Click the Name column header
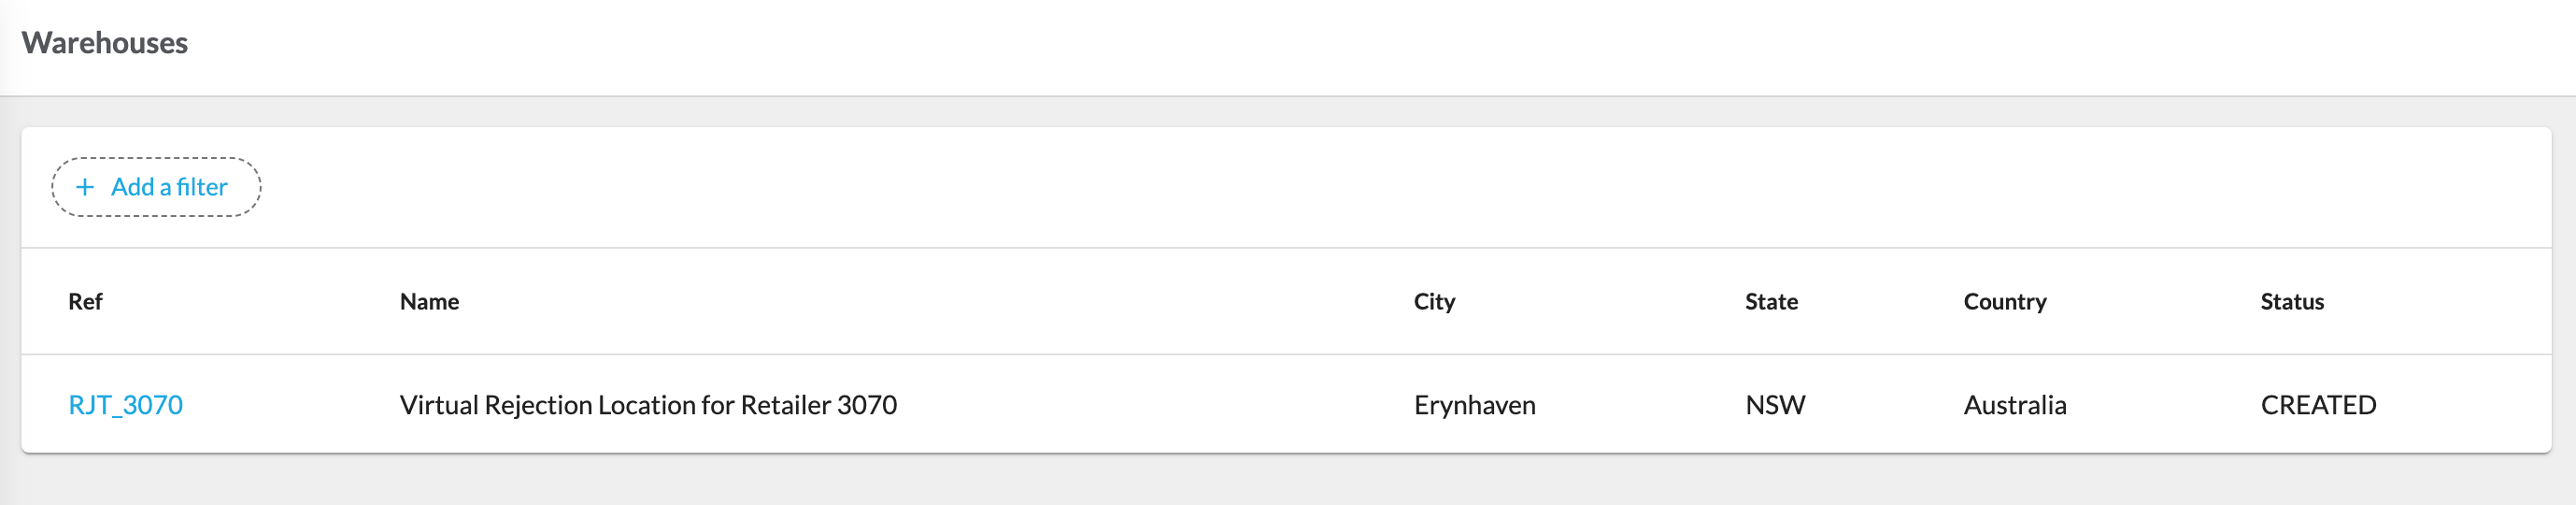Viewport: 2576px width, 505px height. 429,302
